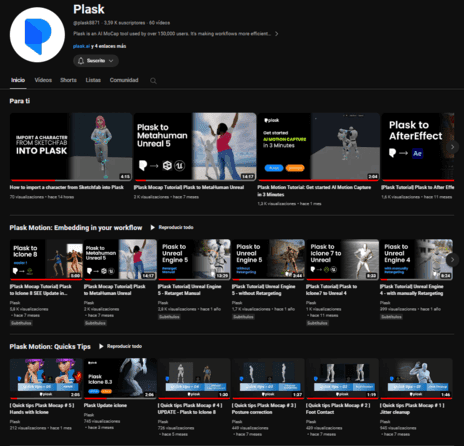
Task: Switch to the Vídeos tab
Action: [43, 80]
